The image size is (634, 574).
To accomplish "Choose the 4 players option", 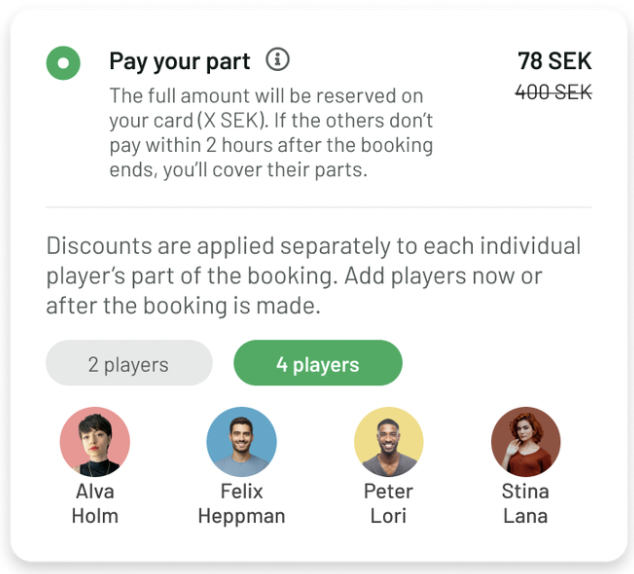I will 318,364.
